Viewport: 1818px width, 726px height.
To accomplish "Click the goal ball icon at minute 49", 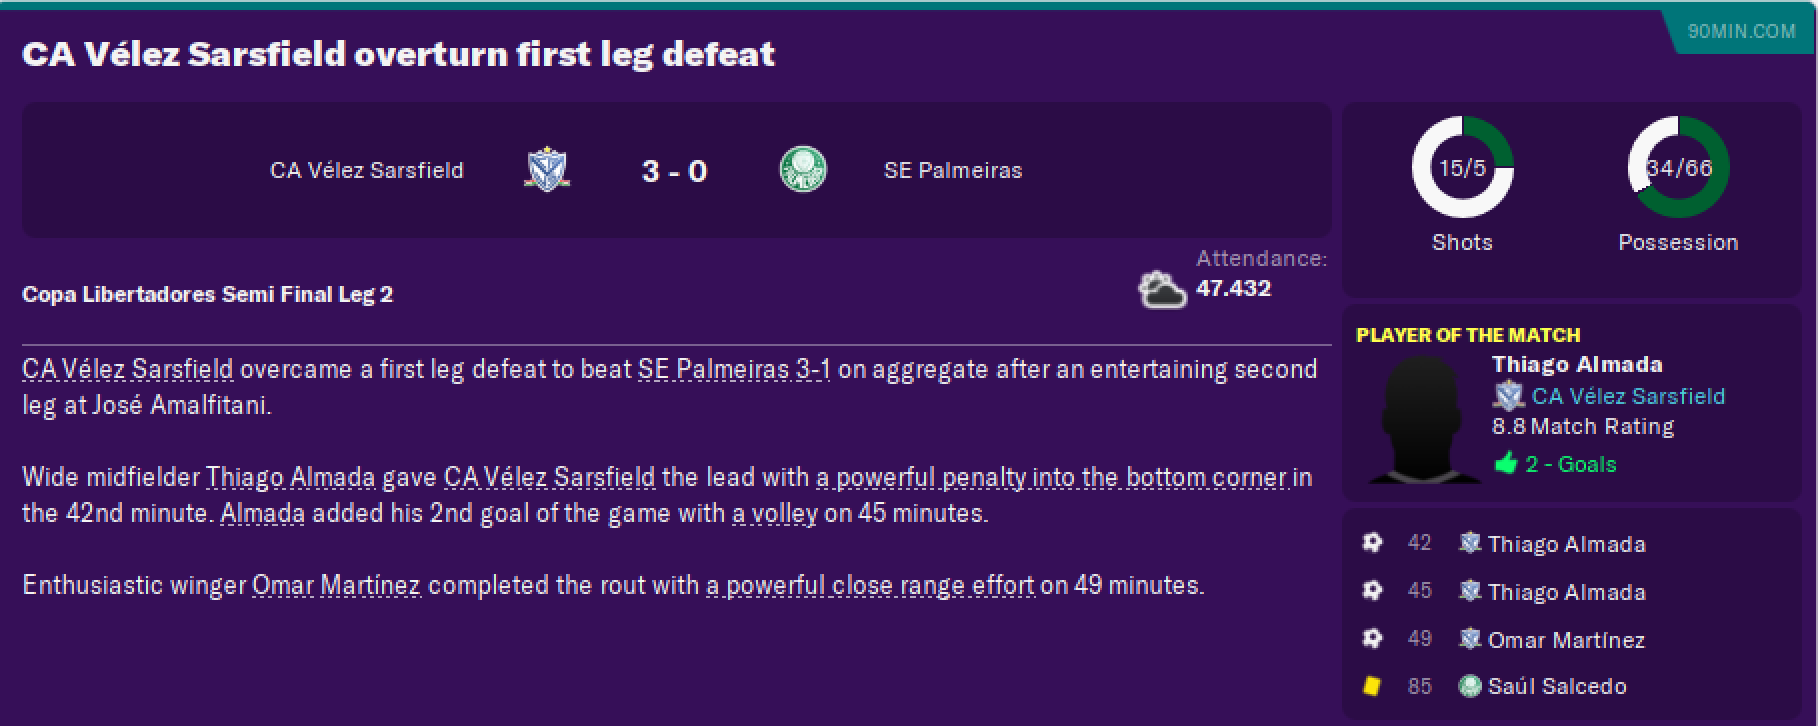I will coord(1372,638).
